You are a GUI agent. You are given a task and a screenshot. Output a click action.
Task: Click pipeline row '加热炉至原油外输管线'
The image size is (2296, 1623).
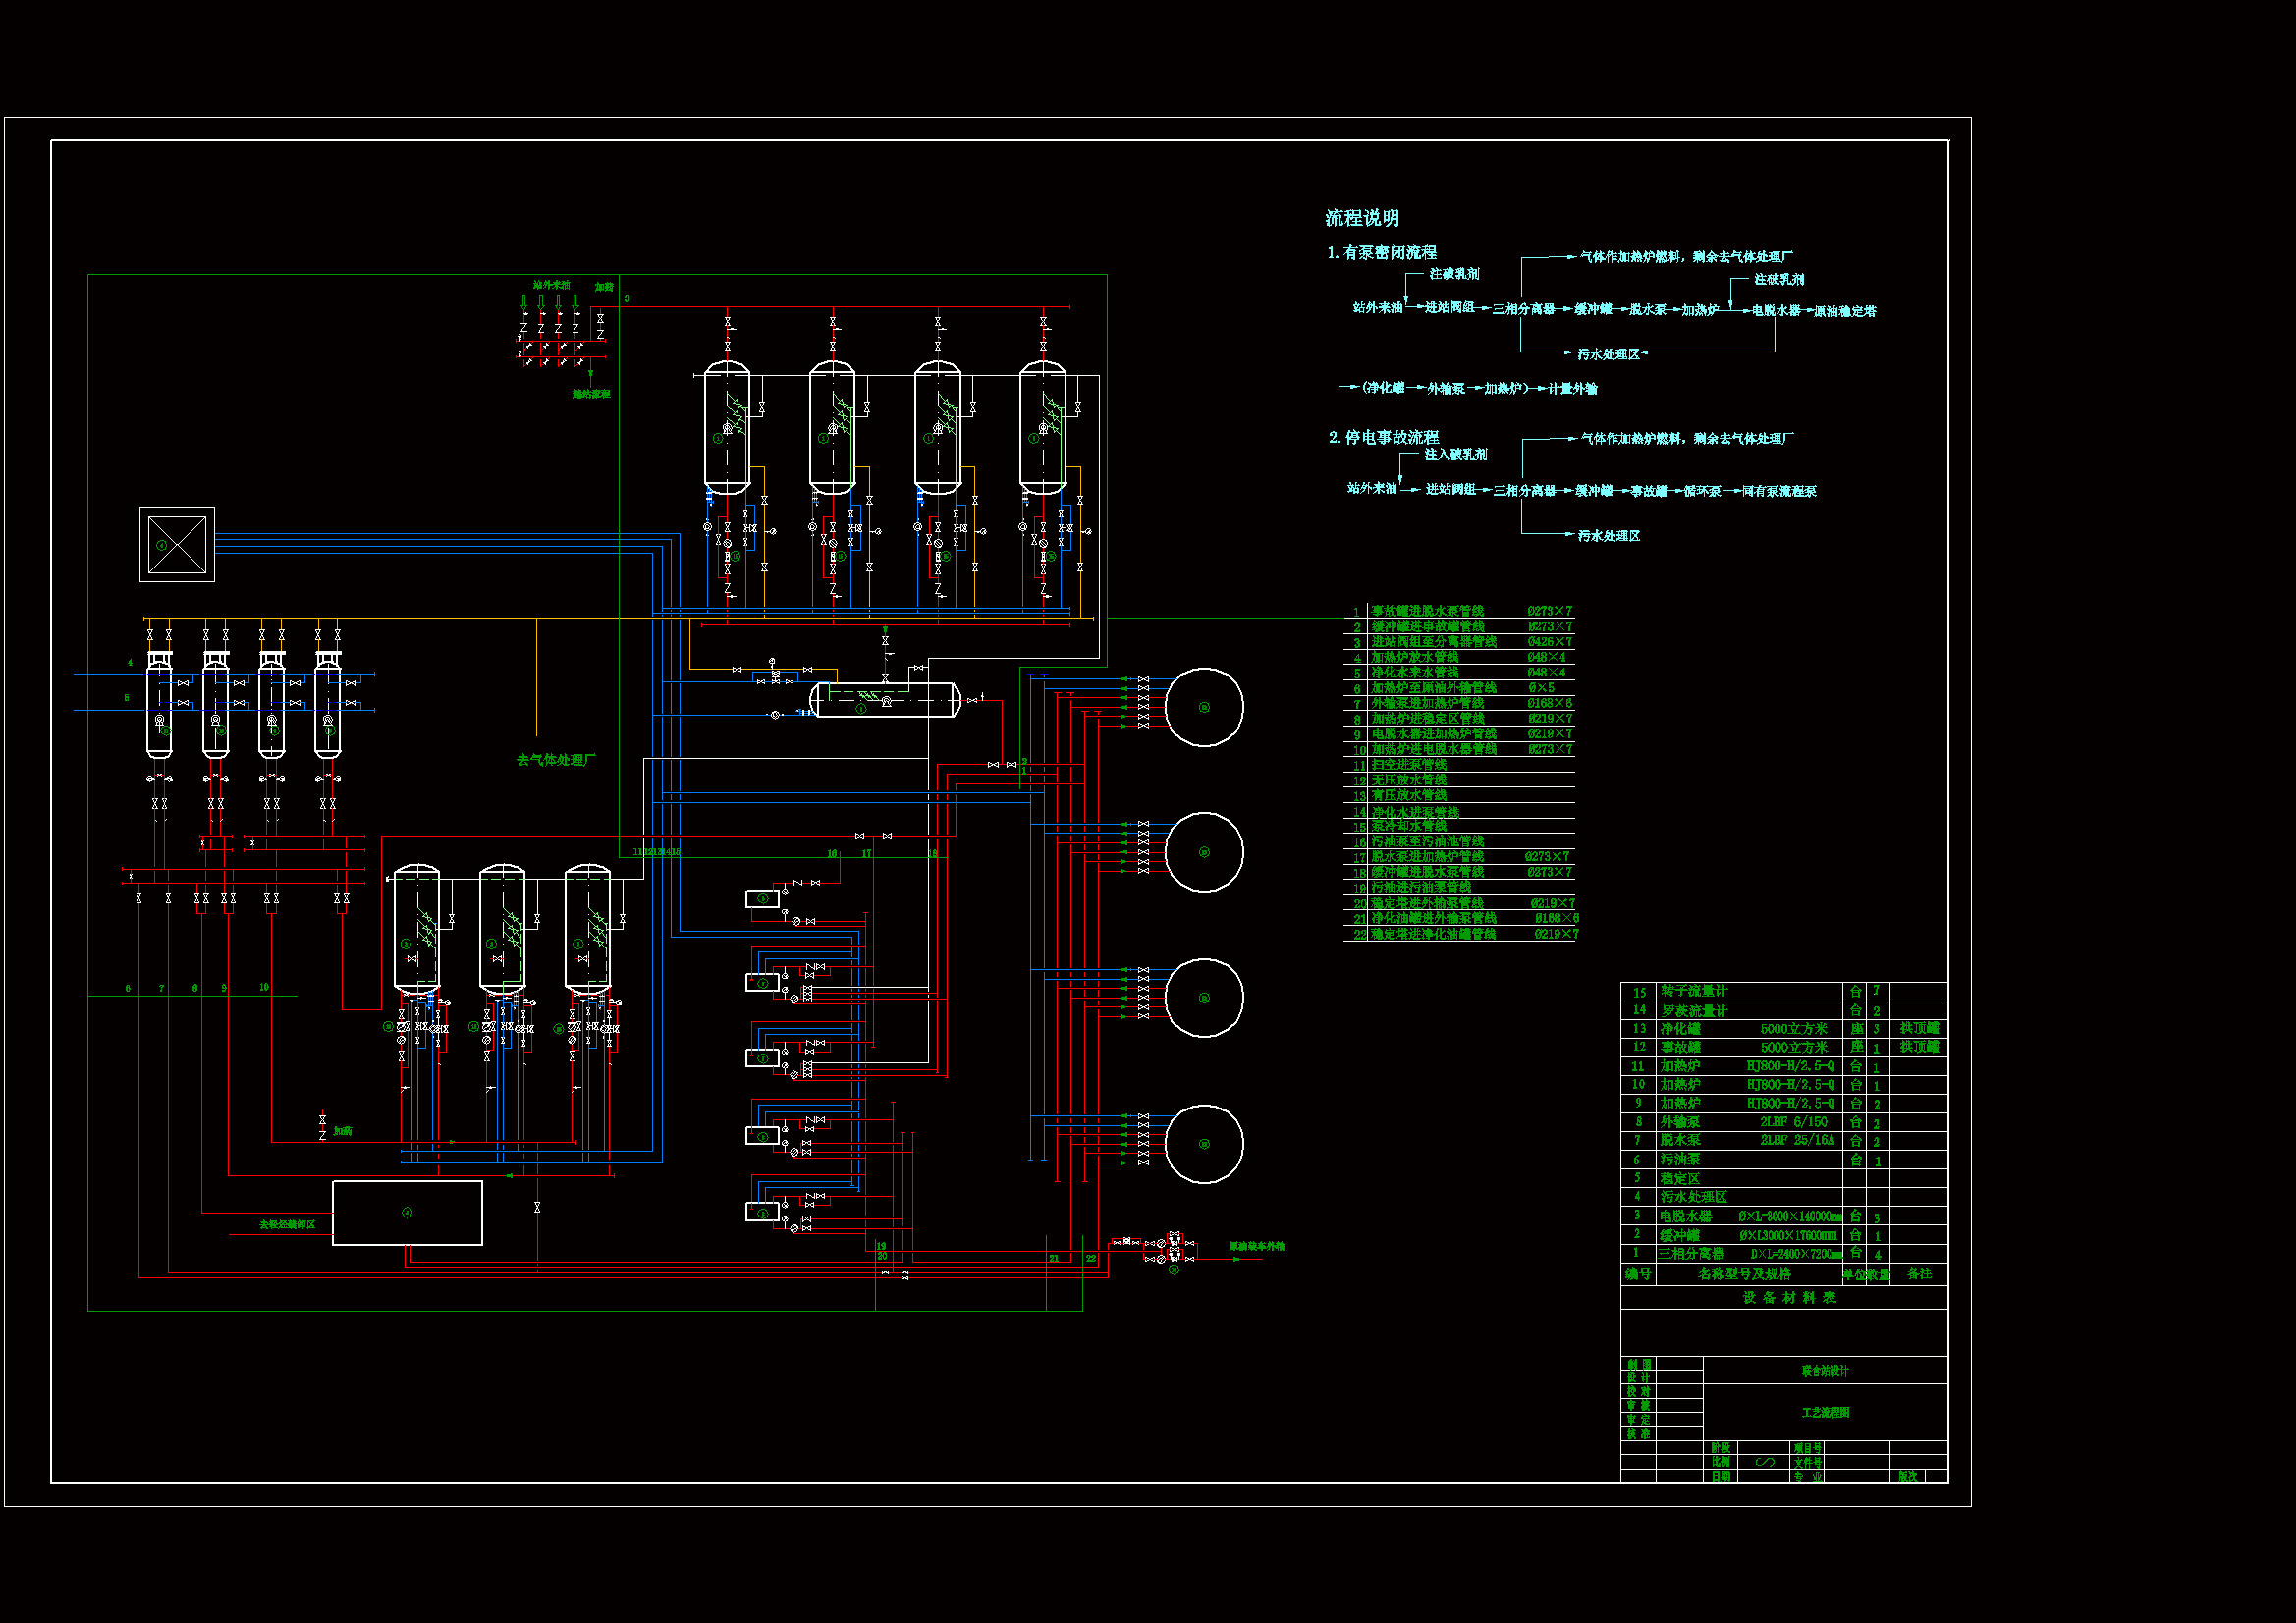pos(1459,688)
